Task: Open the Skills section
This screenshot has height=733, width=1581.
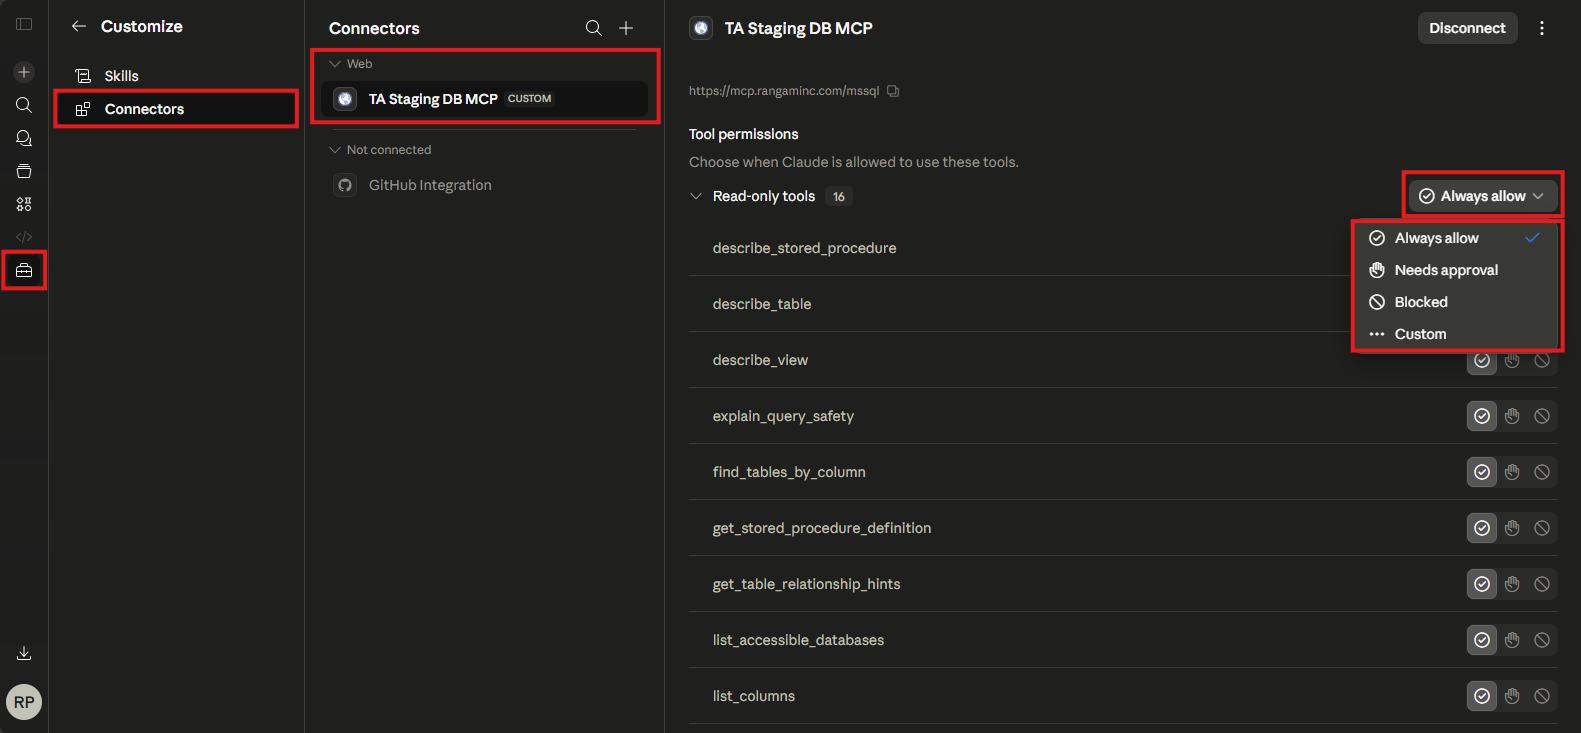Action: 176,76
